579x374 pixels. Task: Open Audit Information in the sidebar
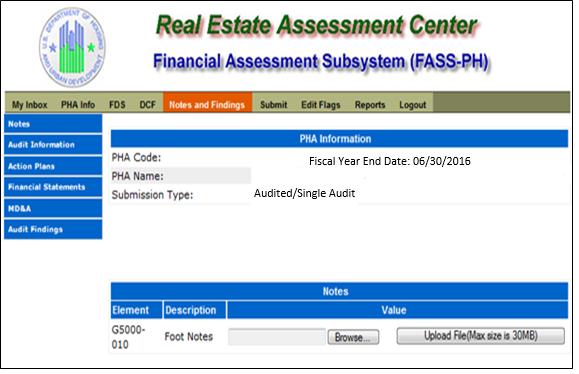click(x=53, y=145)
